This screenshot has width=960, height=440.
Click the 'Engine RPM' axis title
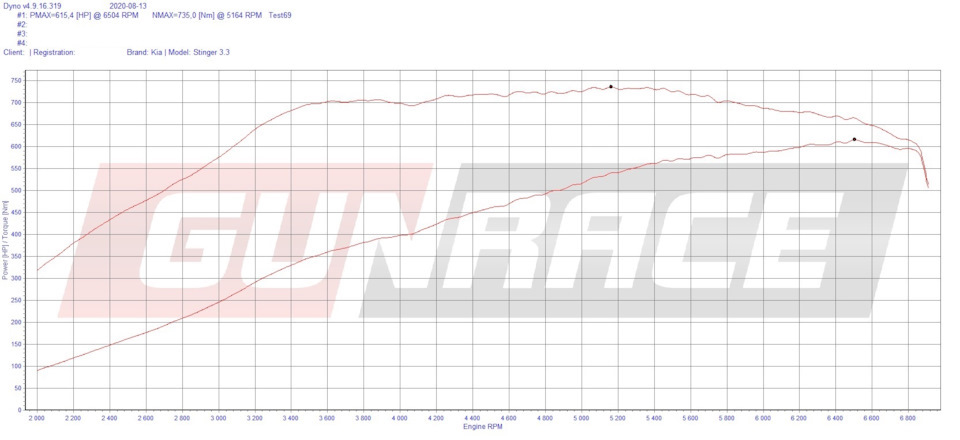point(482,427)
